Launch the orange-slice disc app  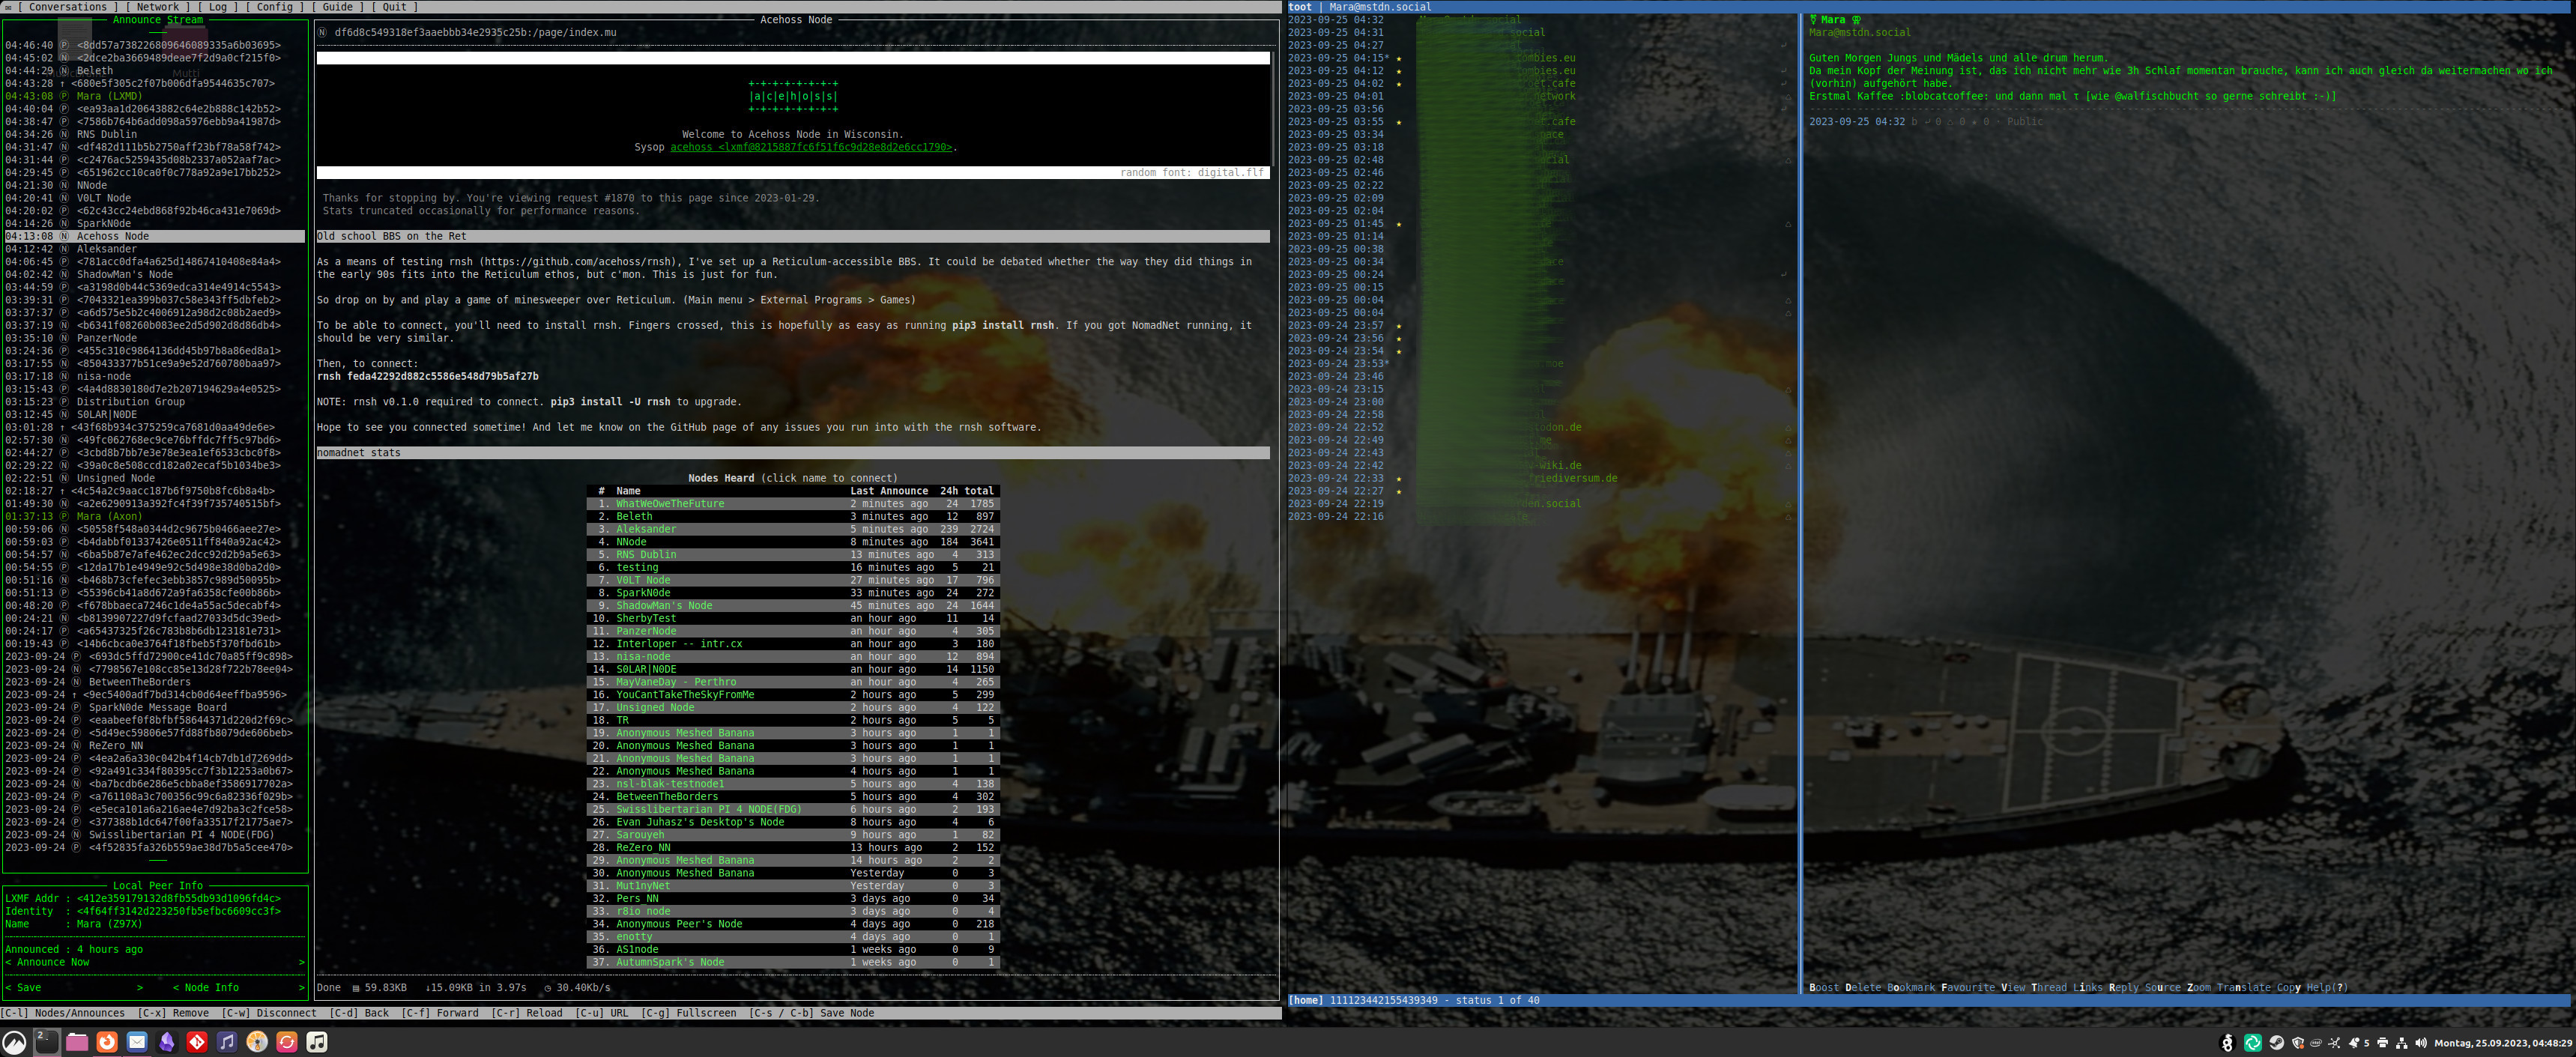(257, 1042)
